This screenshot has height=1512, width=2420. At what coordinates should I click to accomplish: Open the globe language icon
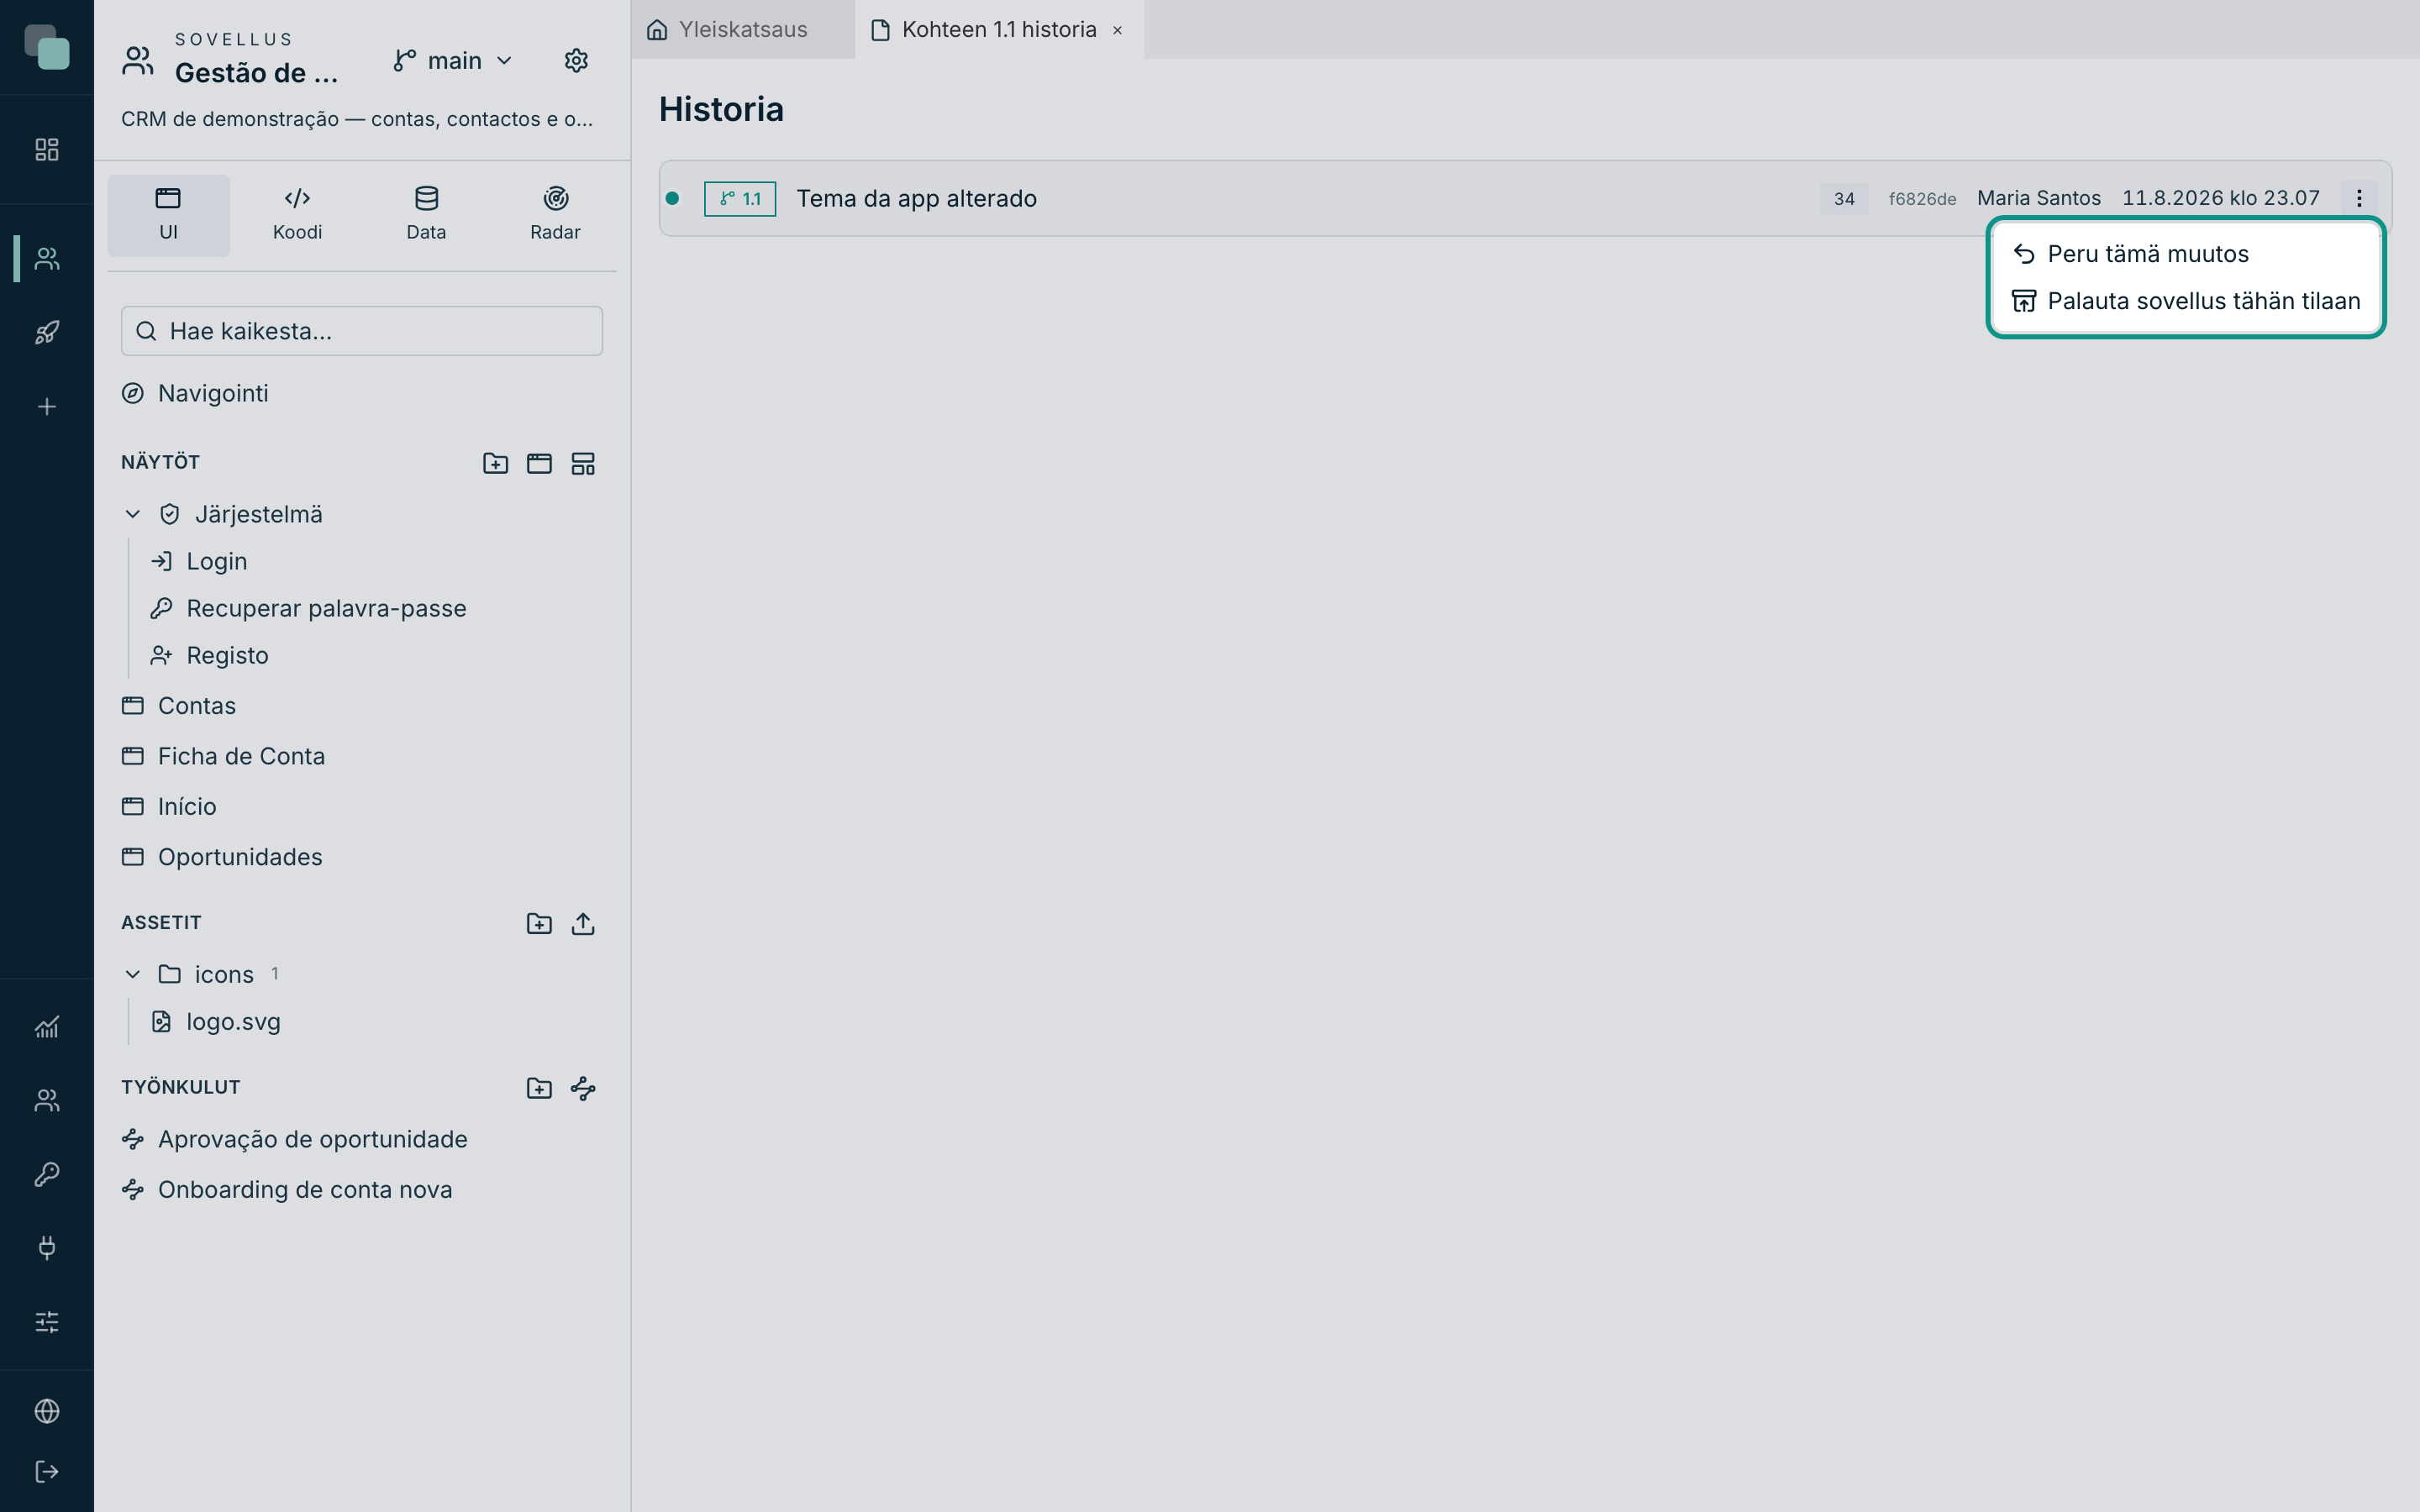point(47,1411)
